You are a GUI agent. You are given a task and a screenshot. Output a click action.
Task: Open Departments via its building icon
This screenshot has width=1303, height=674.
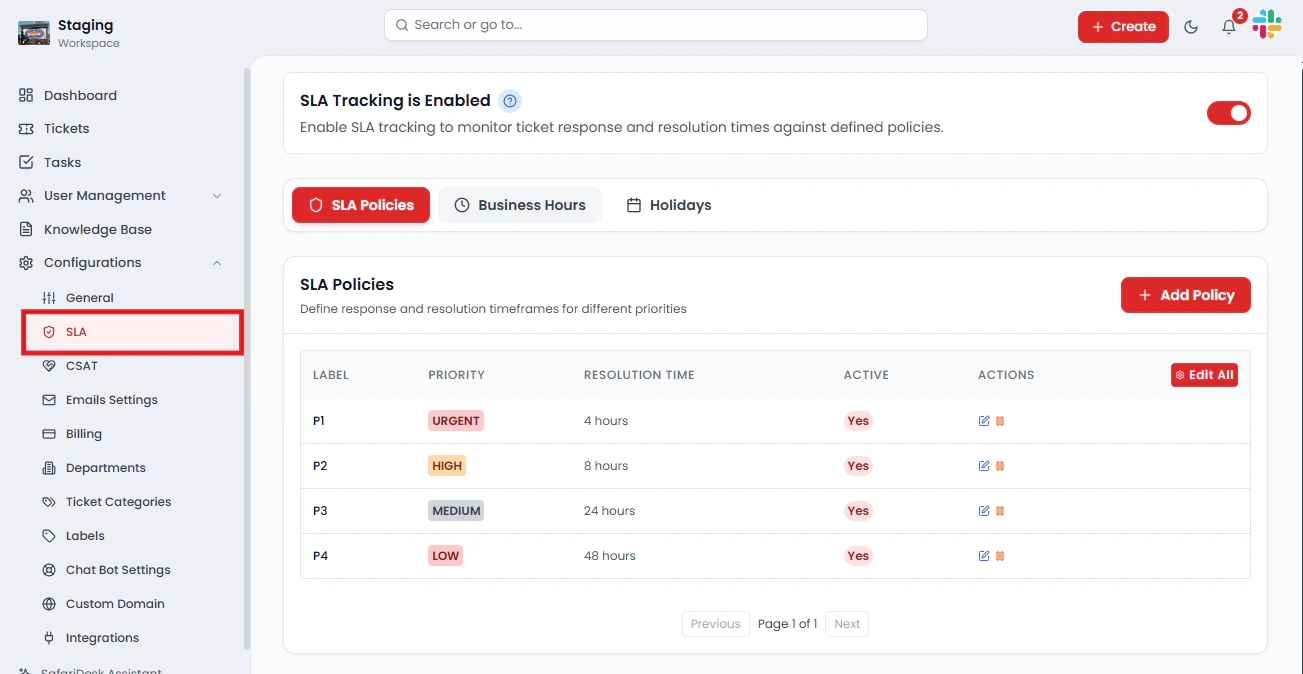click(48, 468)
